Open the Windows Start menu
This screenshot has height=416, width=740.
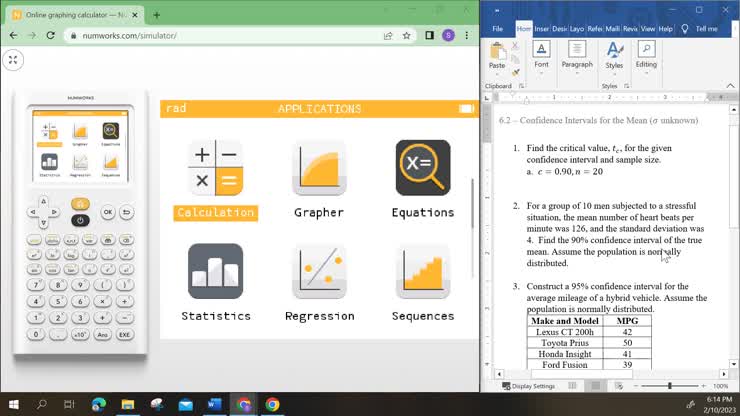tap(14, 405)
